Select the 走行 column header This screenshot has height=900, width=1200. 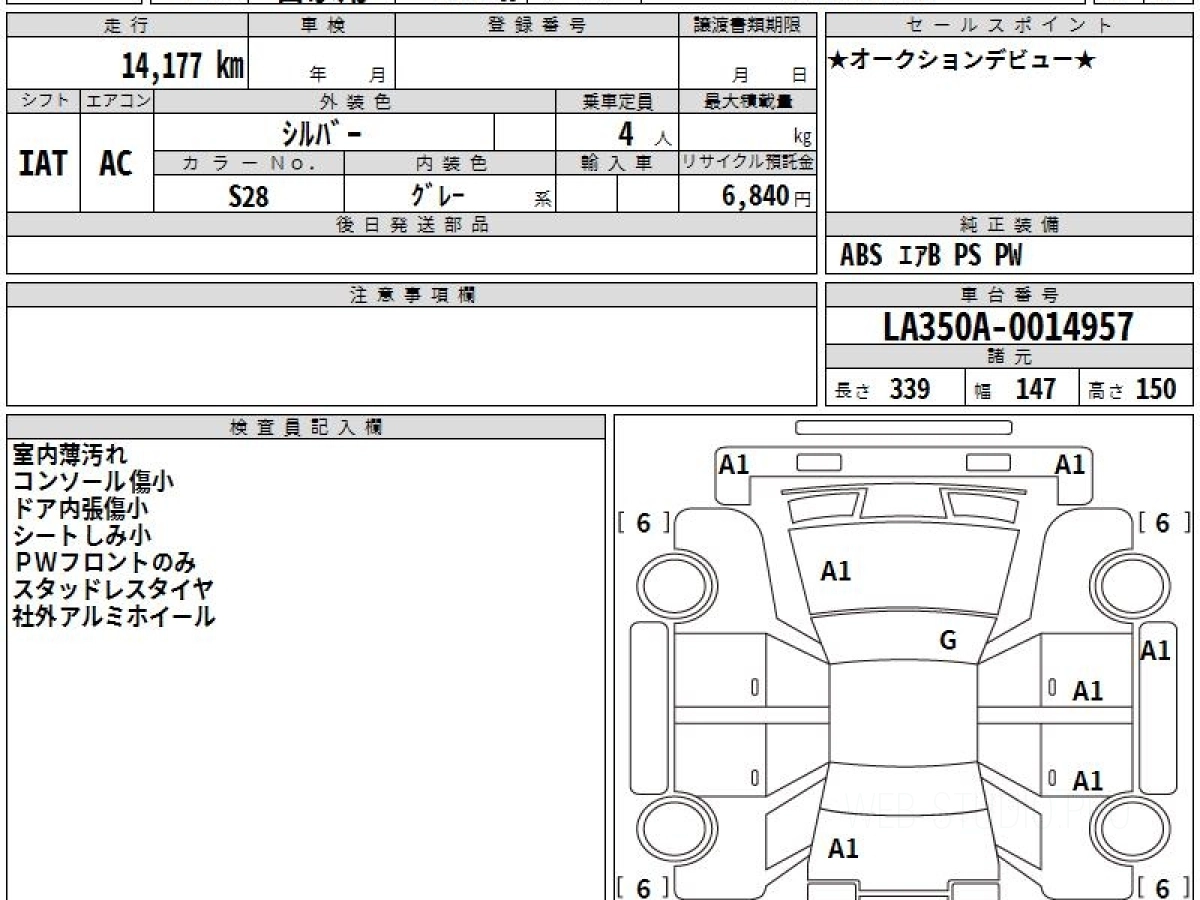pyautogui.click(x=127, y=26)
